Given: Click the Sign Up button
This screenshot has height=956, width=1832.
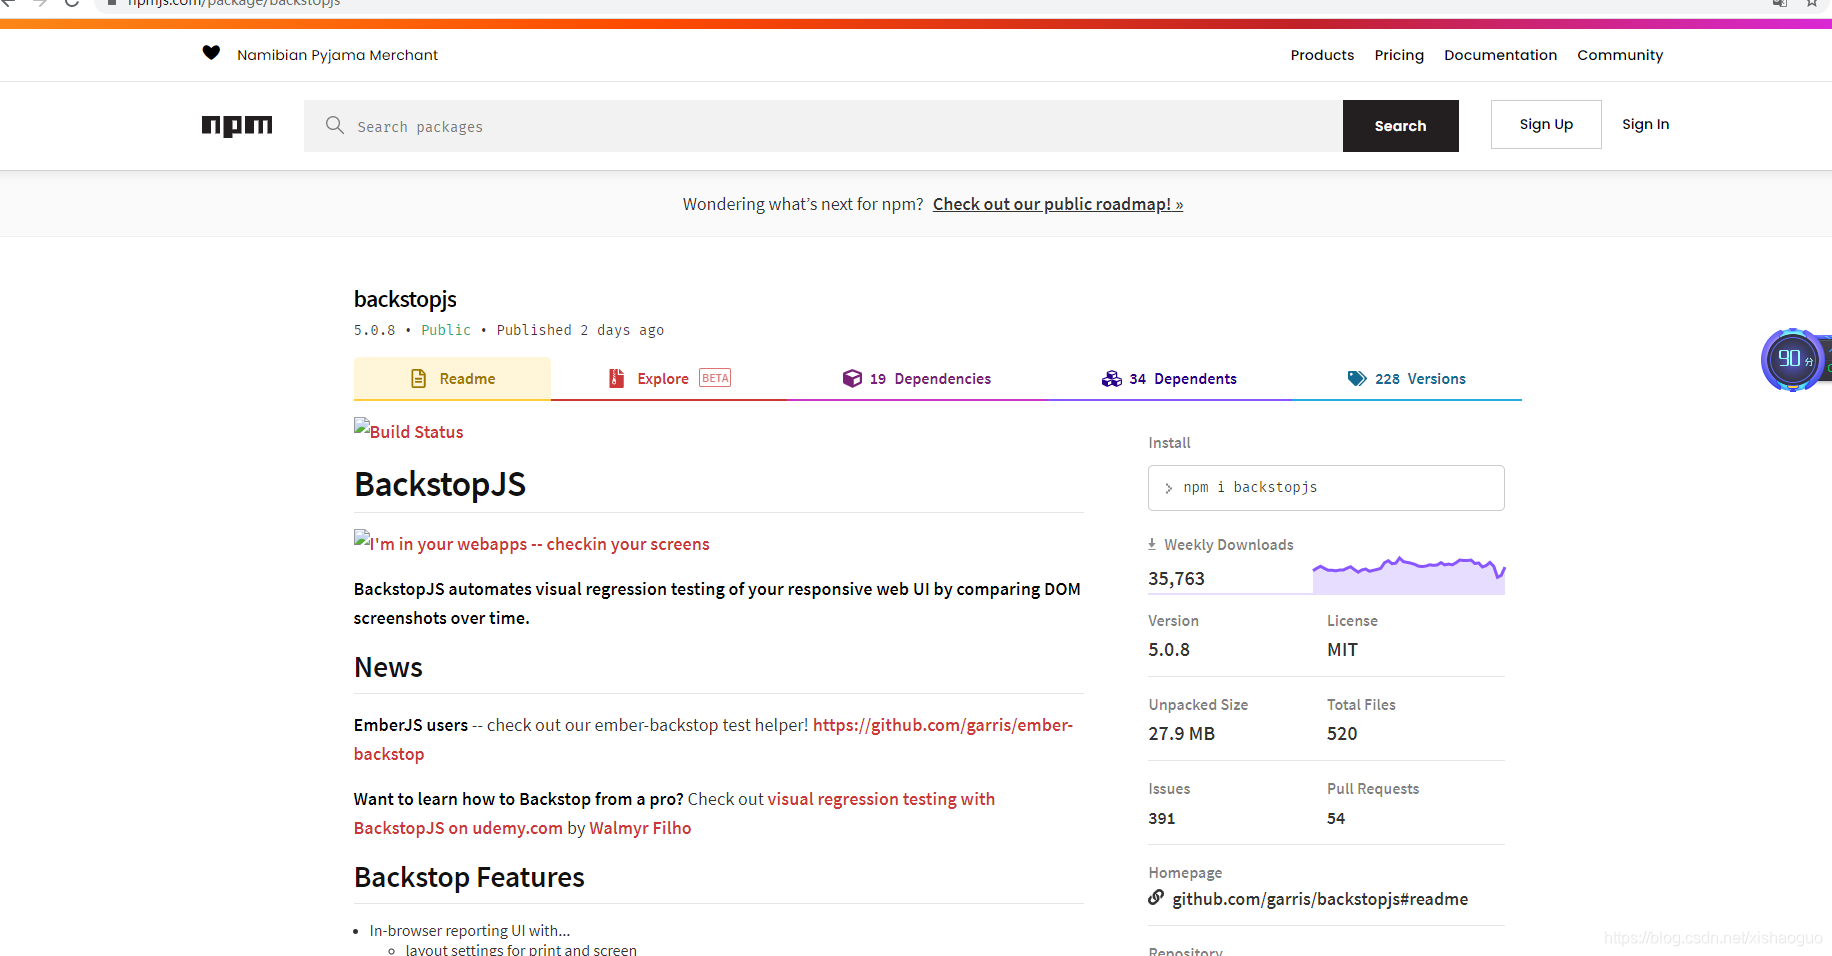Looking at the screenshot, I should coord(1546,124).
